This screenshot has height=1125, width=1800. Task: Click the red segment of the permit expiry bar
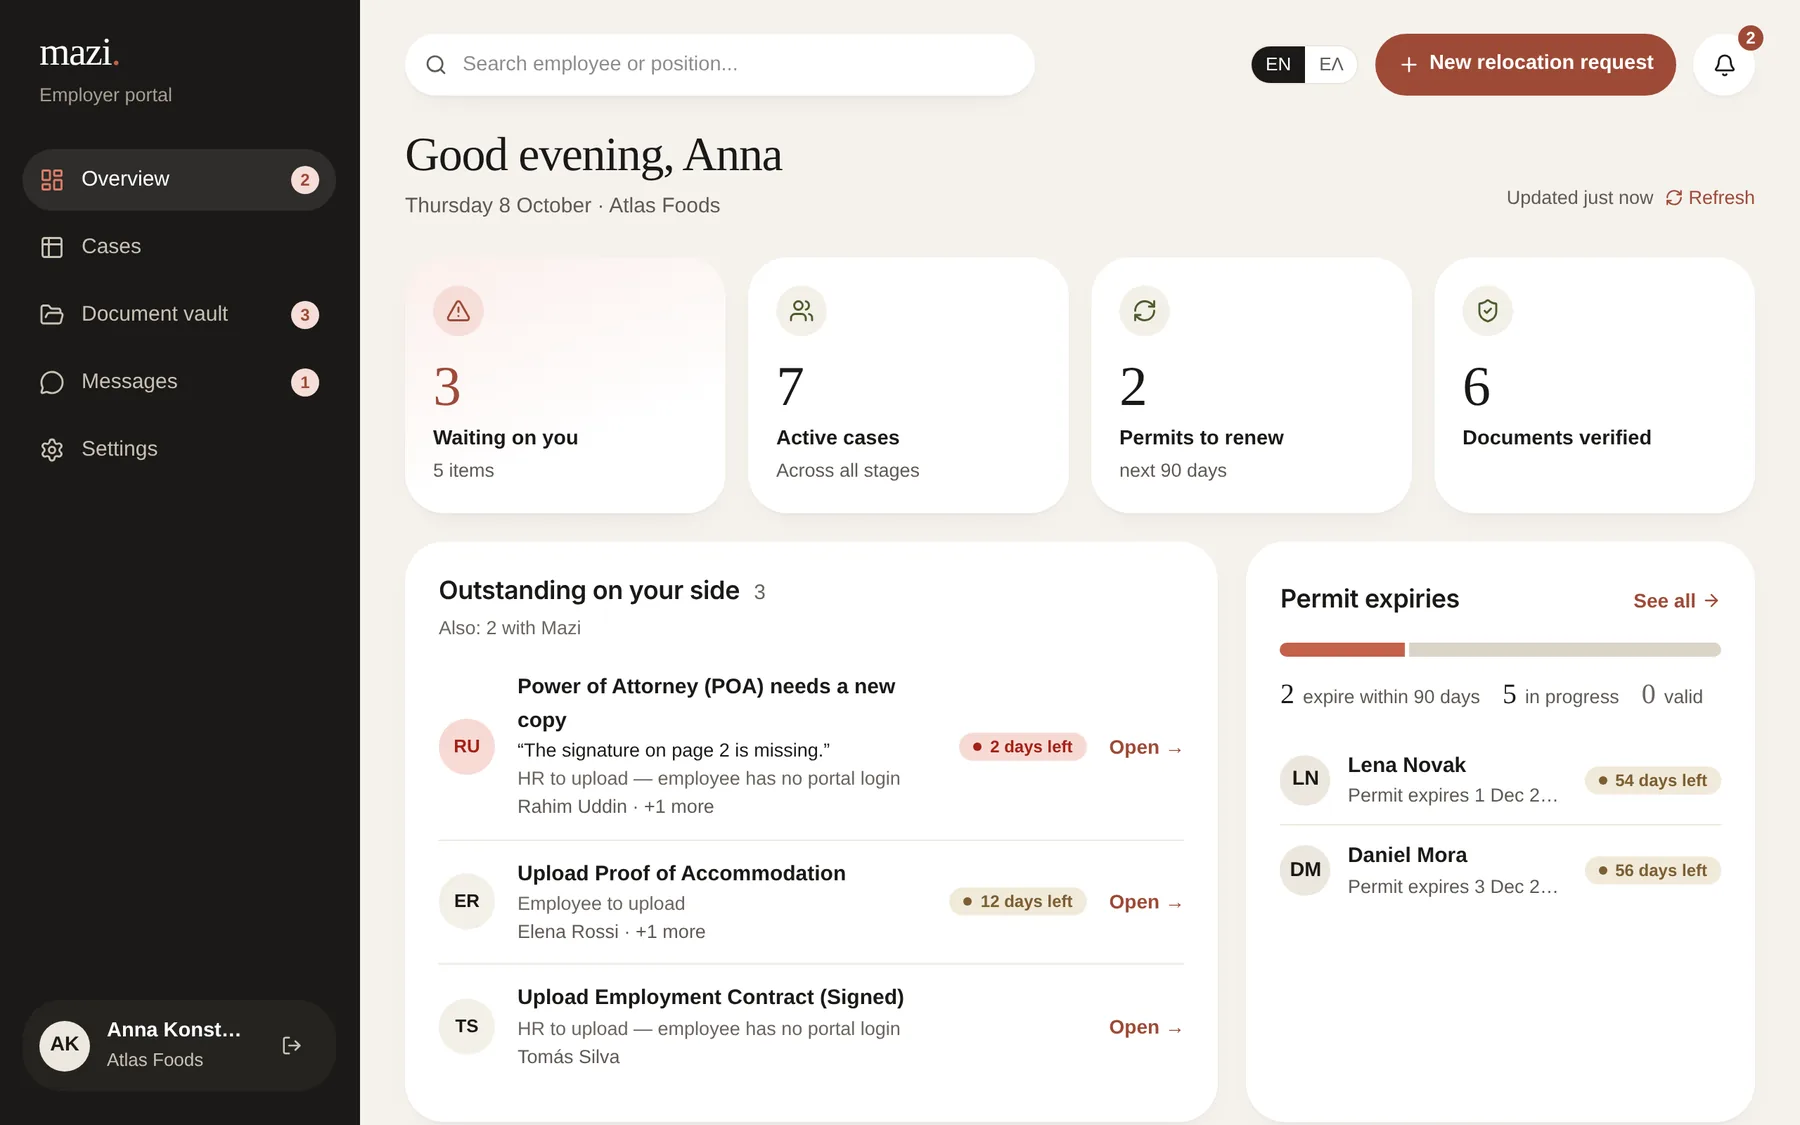click(x=1342, y=650)
